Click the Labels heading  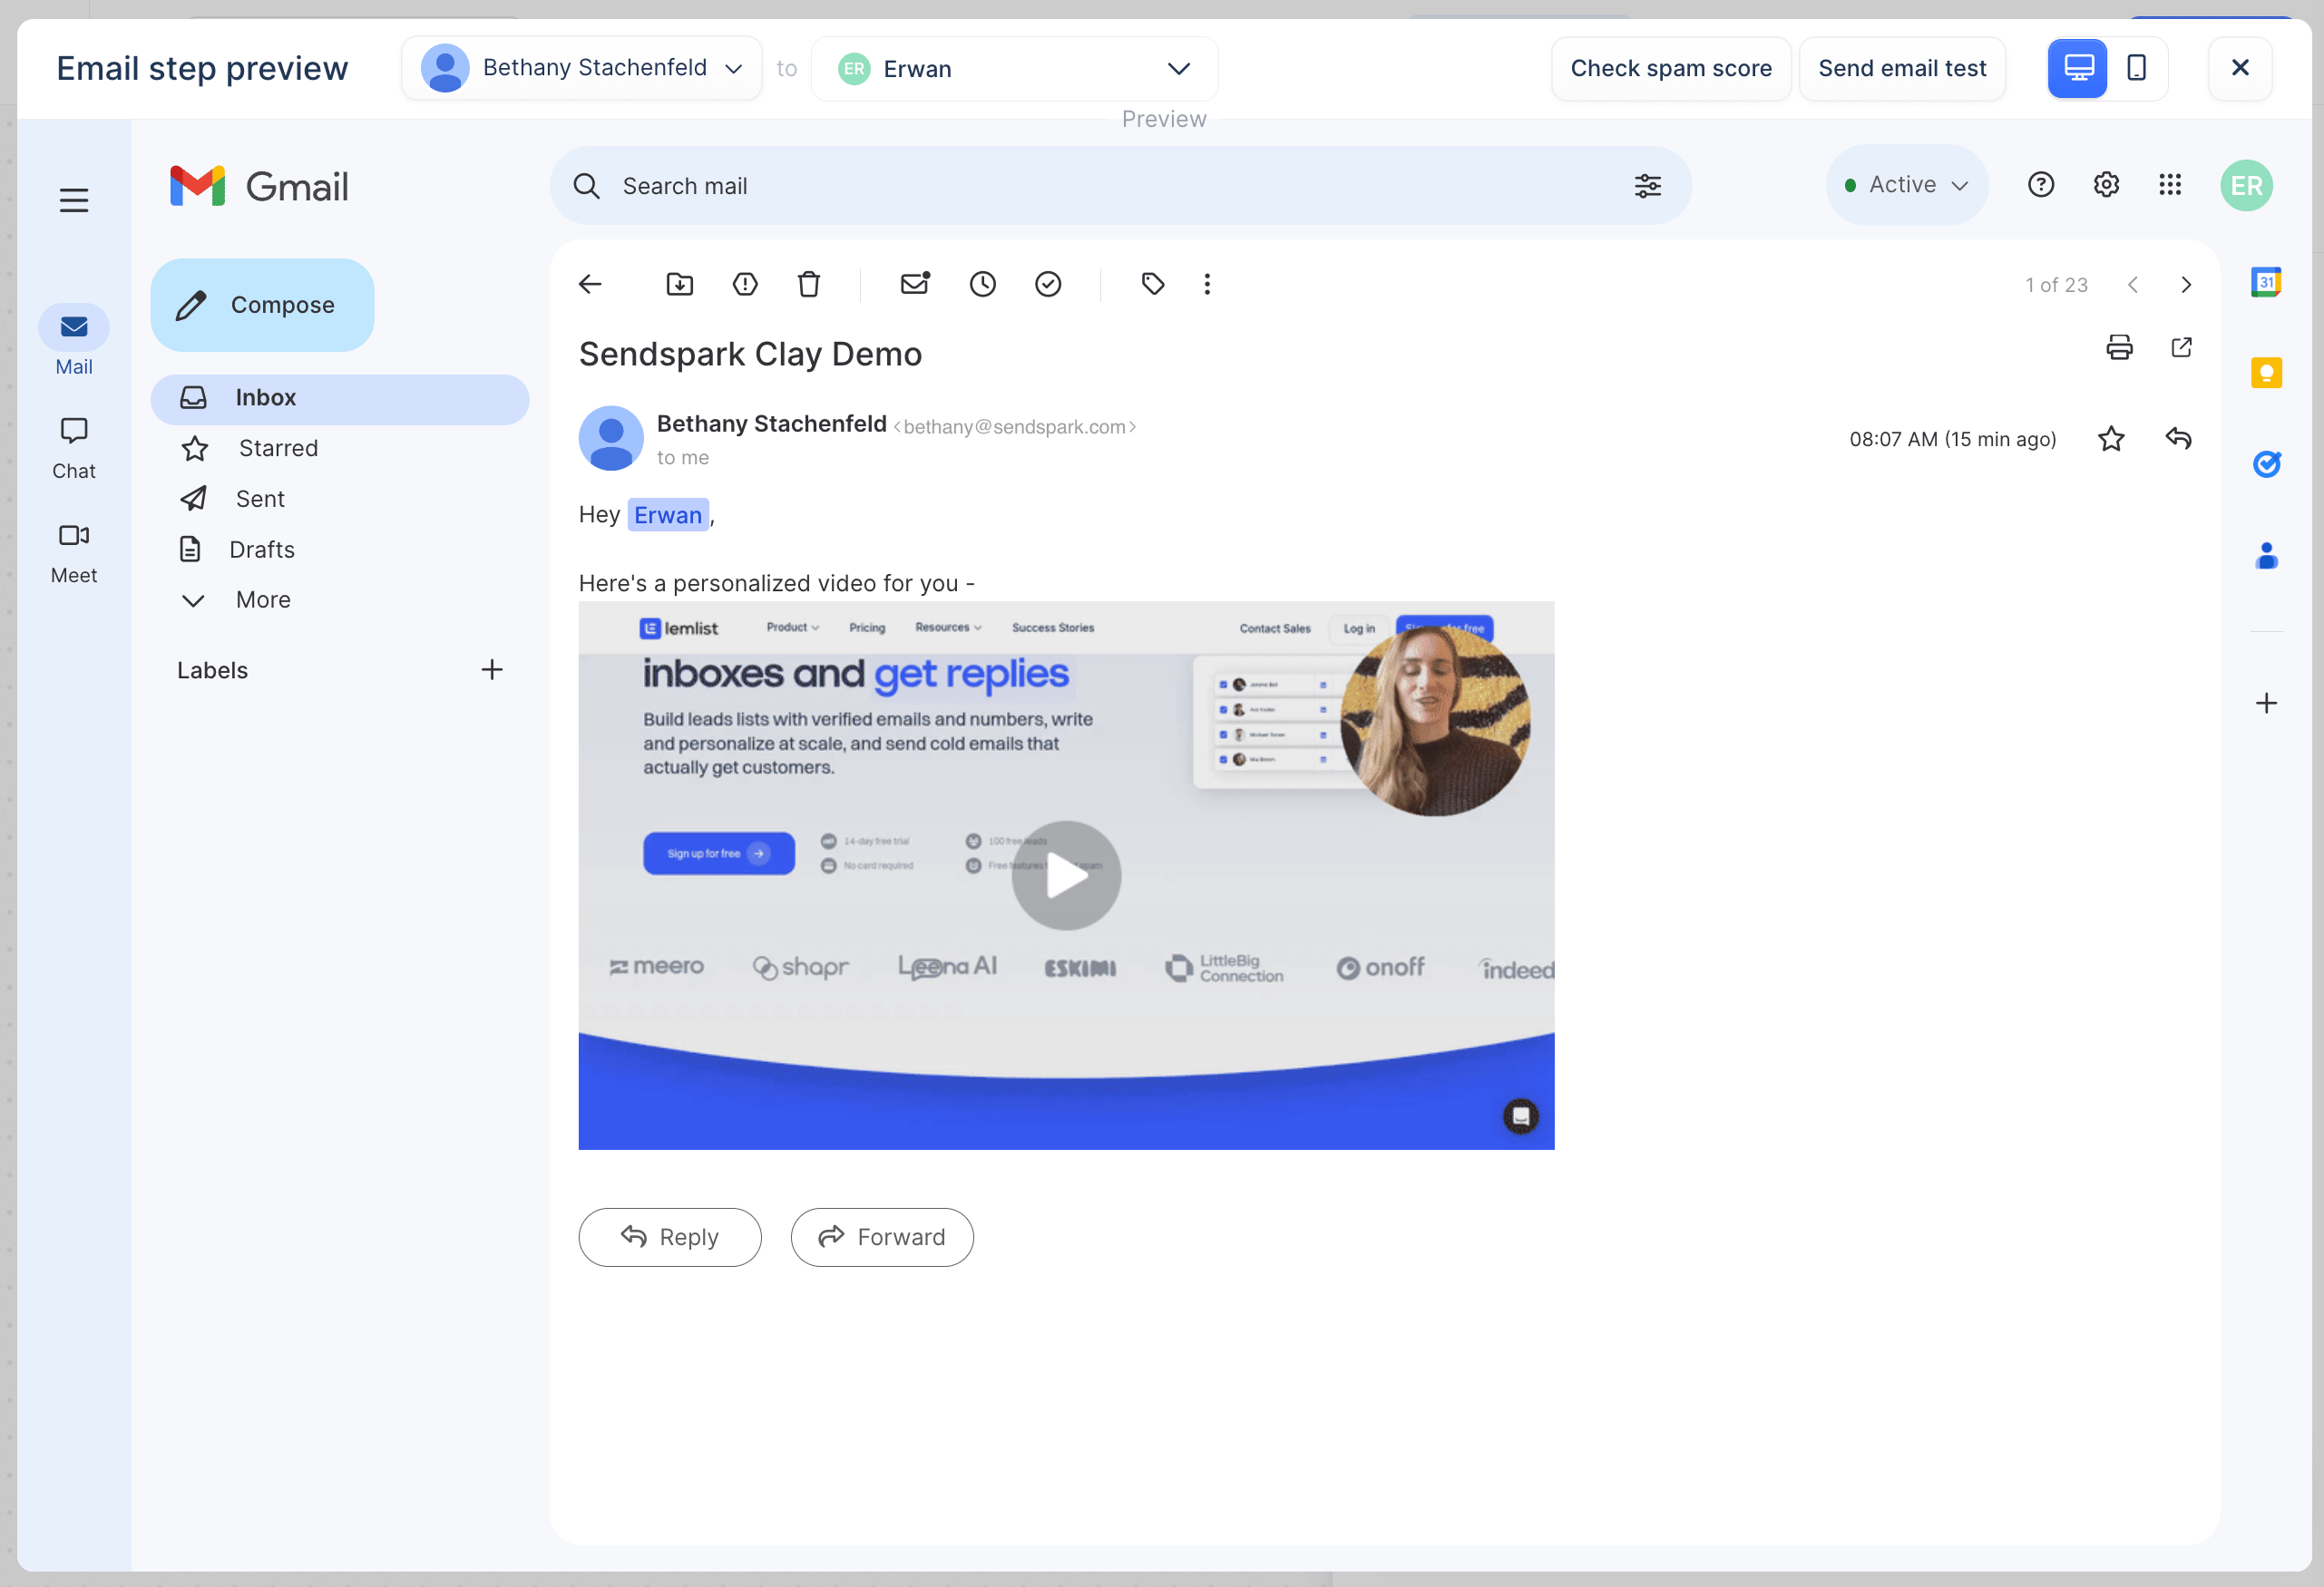[x=212, y=671]
